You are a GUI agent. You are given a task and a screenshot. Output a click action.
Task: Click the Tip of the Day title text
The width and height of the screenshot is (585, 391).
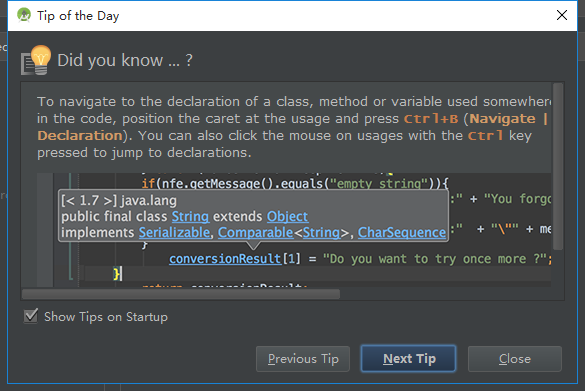78,16
